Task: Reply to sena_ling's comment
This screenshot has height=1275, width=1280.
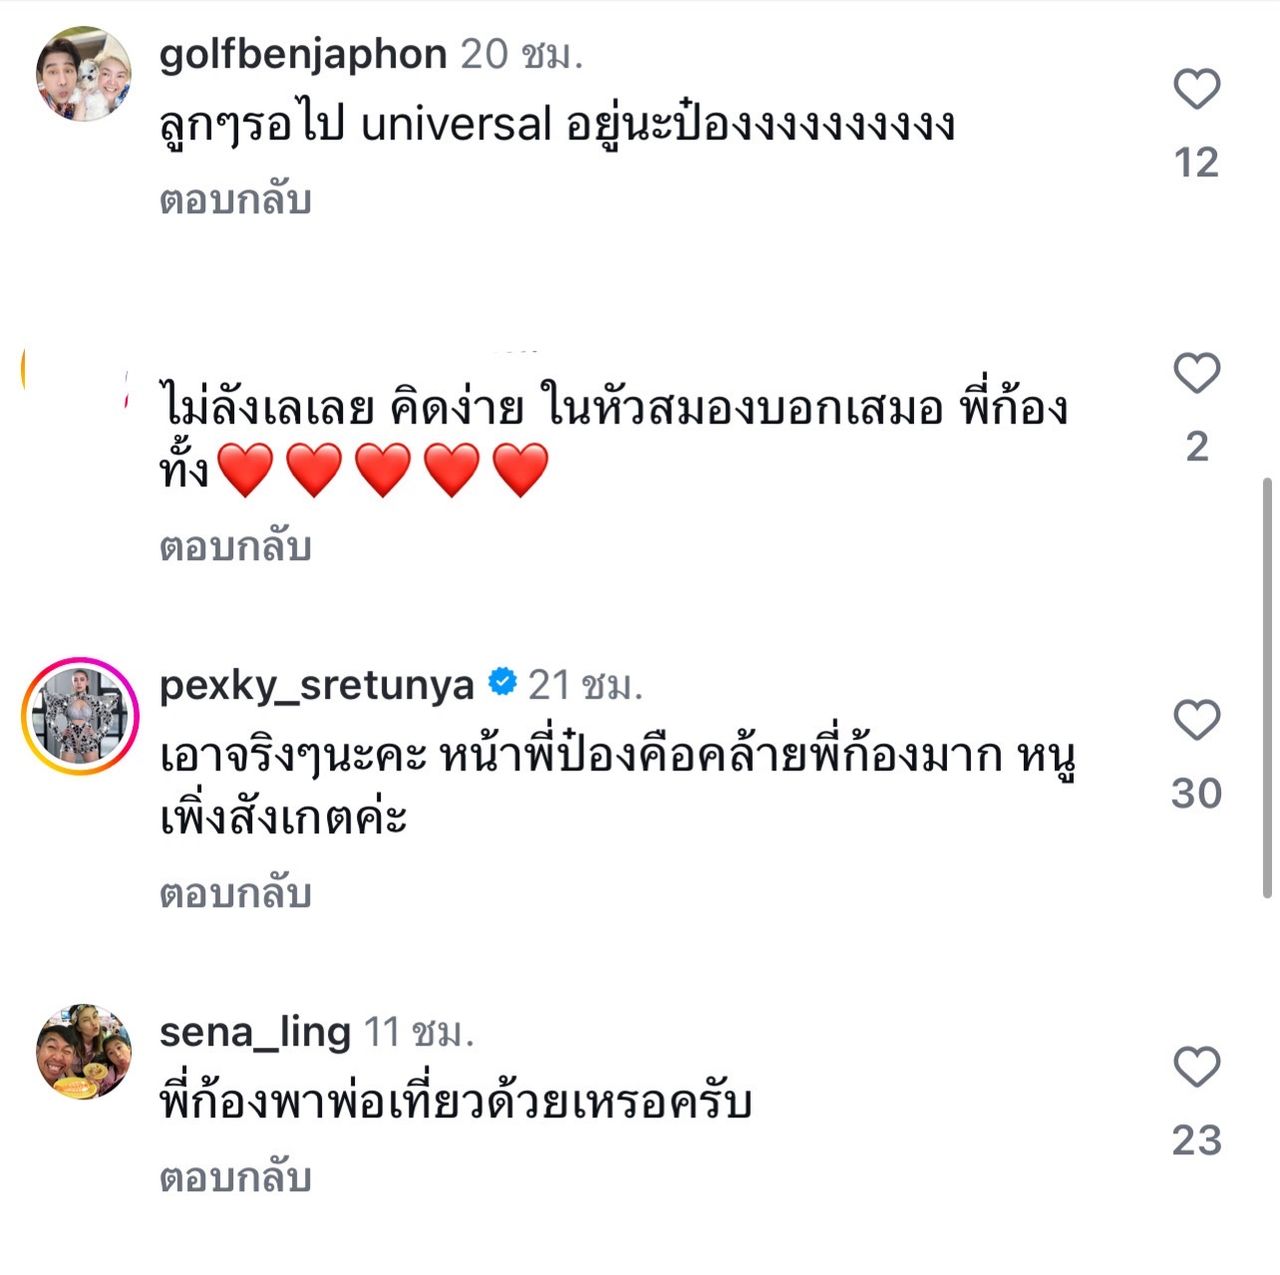Action: tap(235, 1177)
